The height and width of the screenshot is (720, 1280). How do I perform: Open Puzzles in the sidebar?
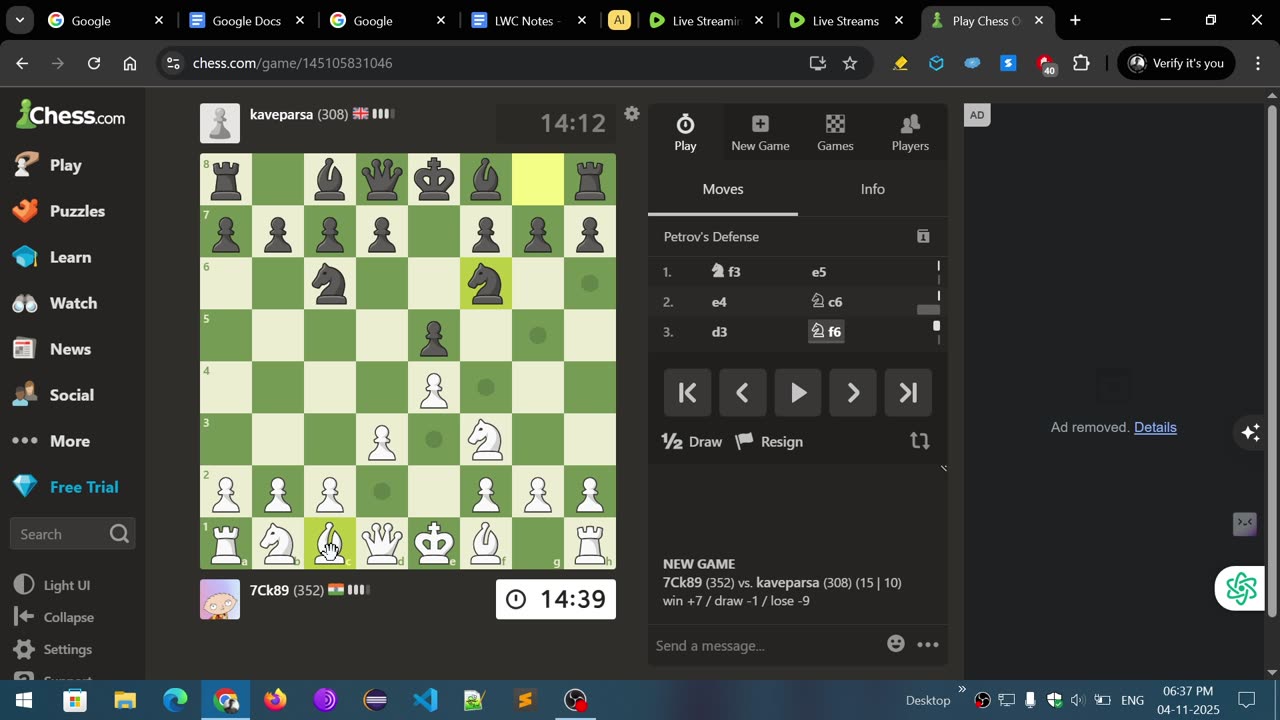tap(72, 211)
